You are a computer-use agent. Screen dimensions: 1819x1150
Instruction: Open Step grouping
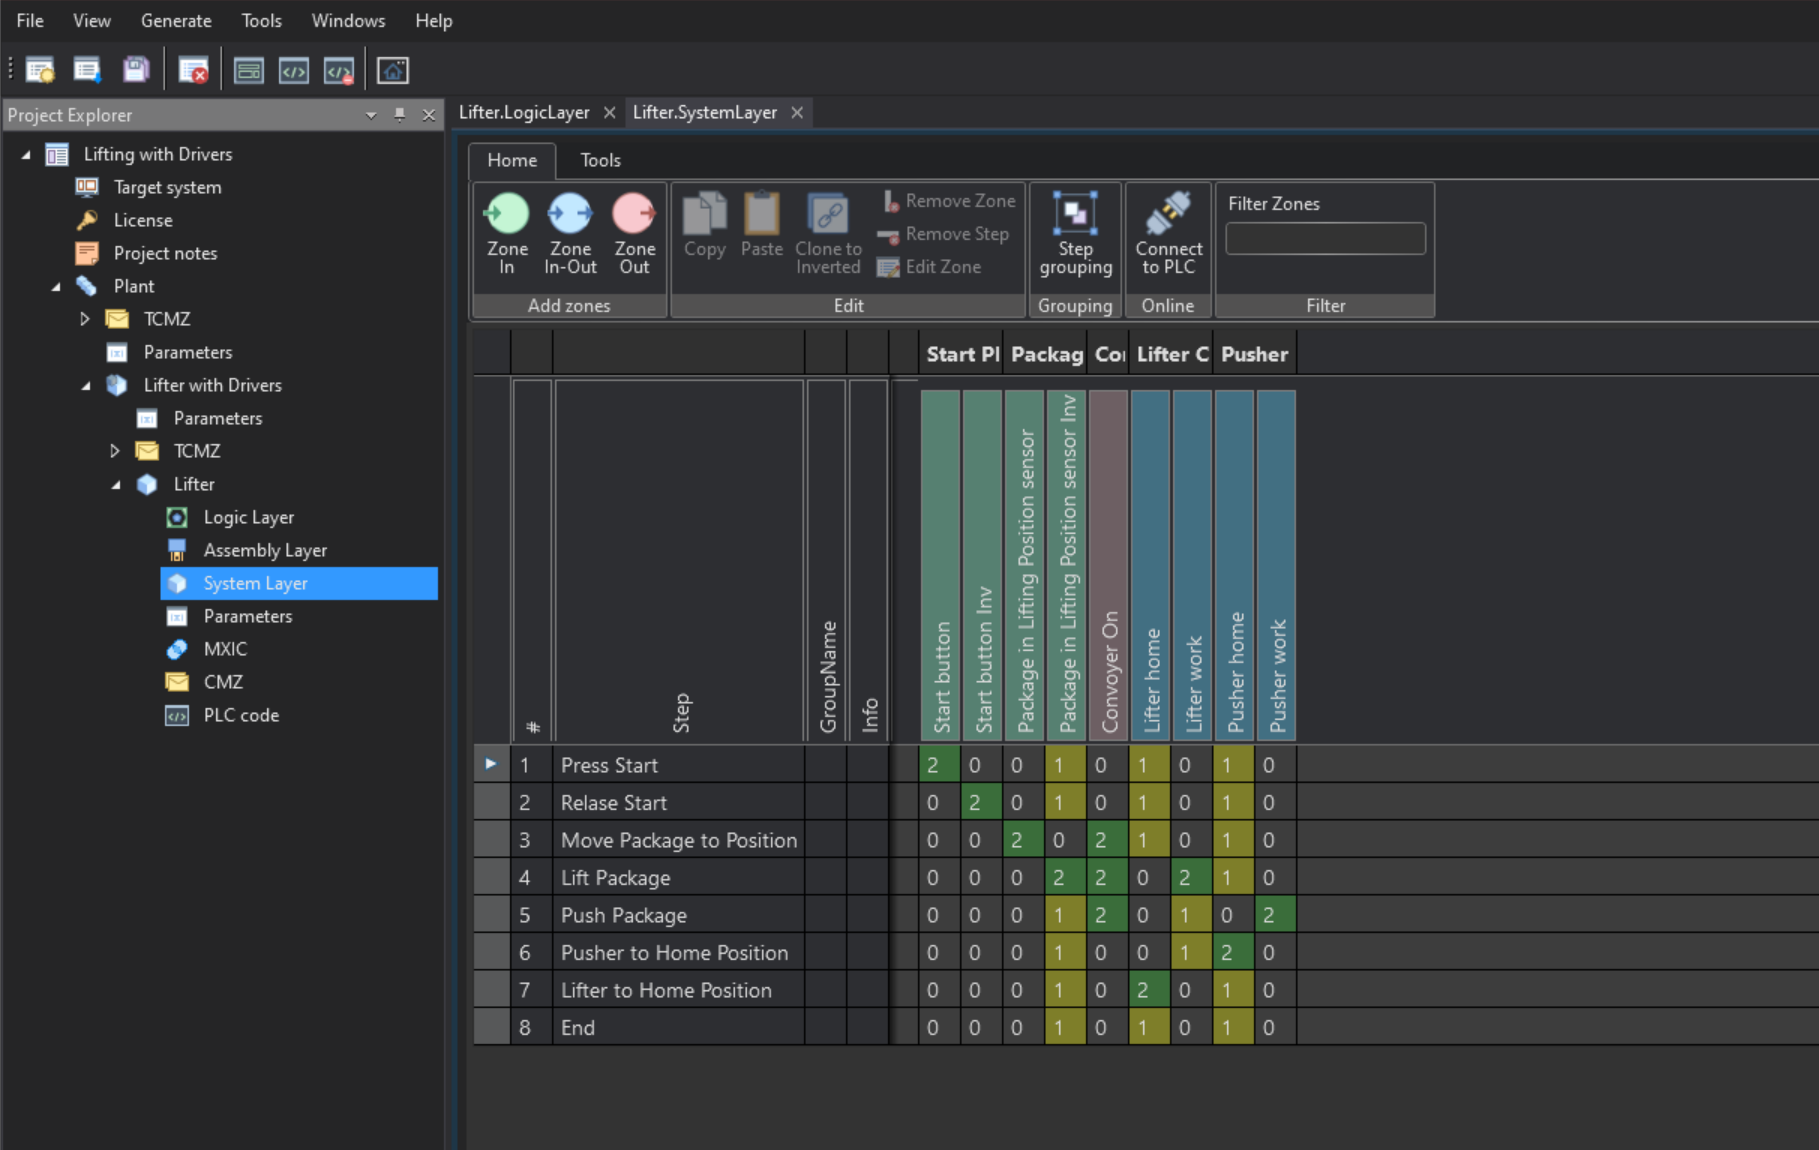pyautogui.click(x=1075, y=235)
